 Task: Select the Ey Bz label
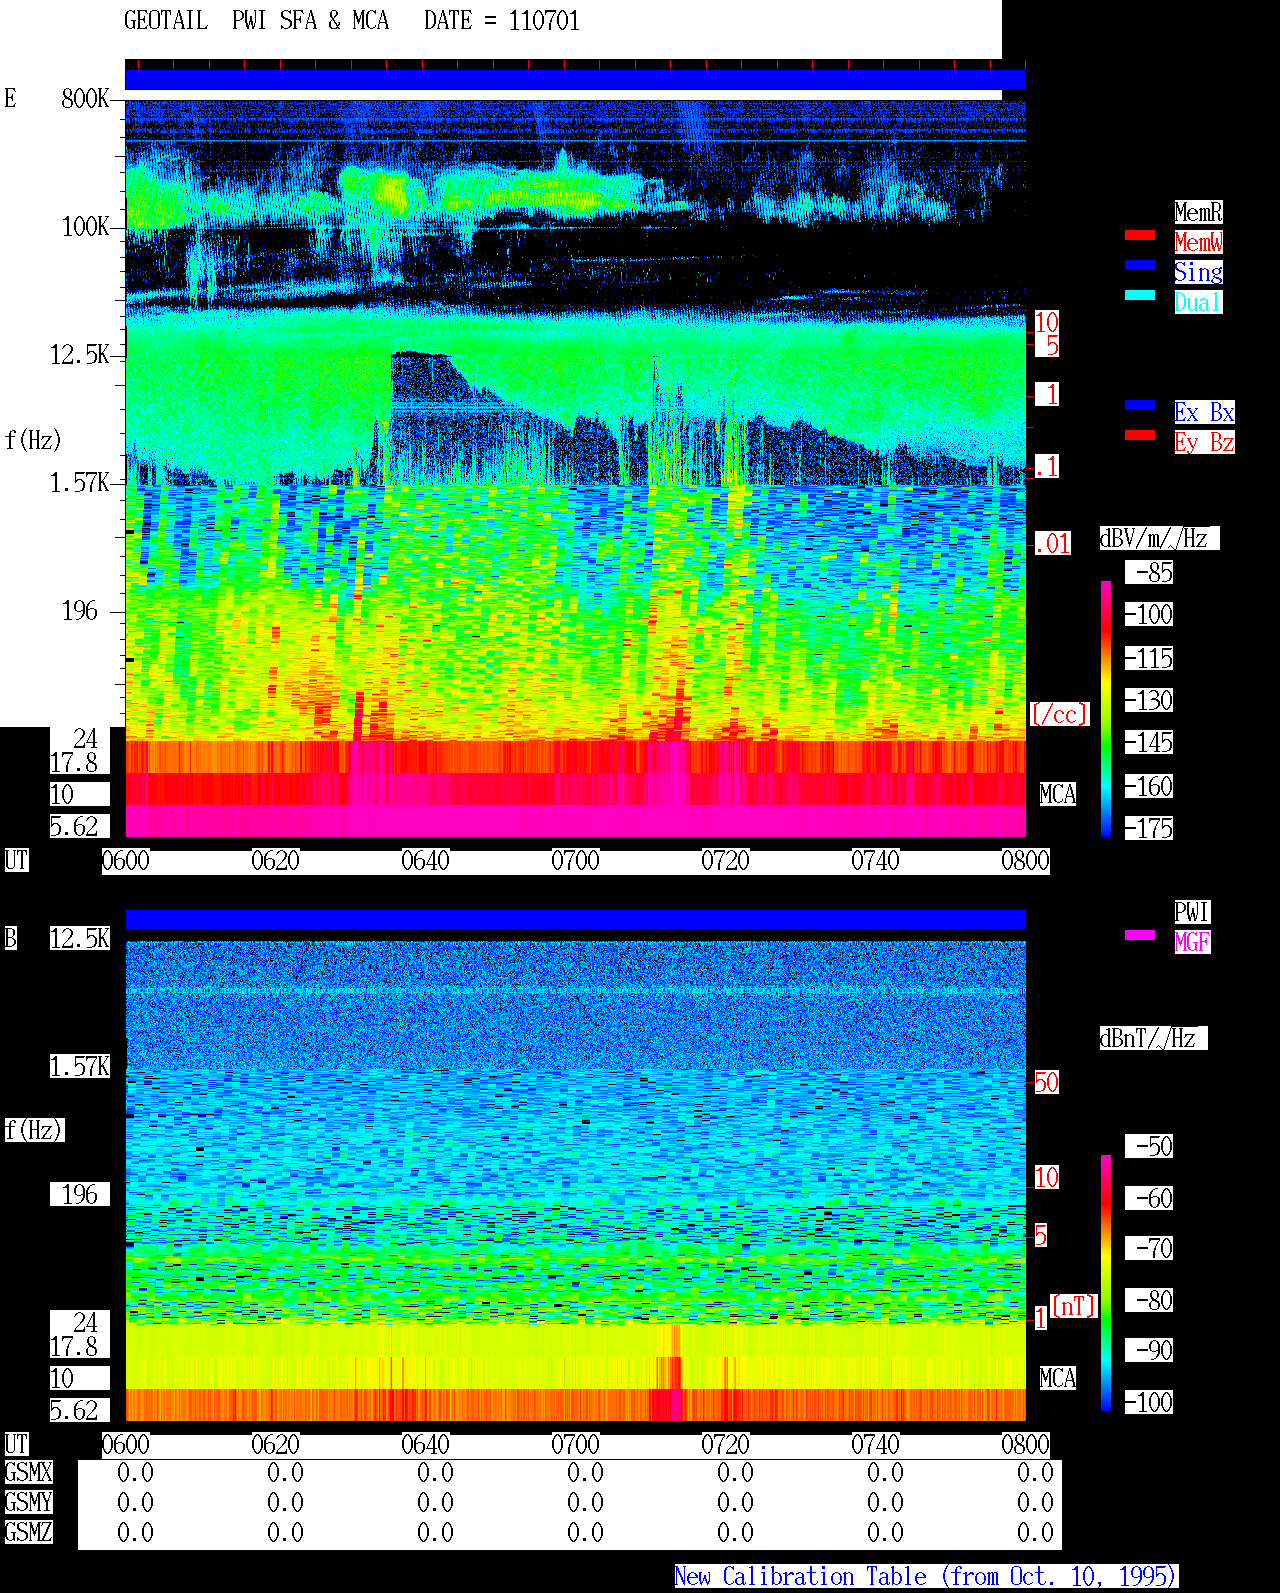pos(1204,442)
